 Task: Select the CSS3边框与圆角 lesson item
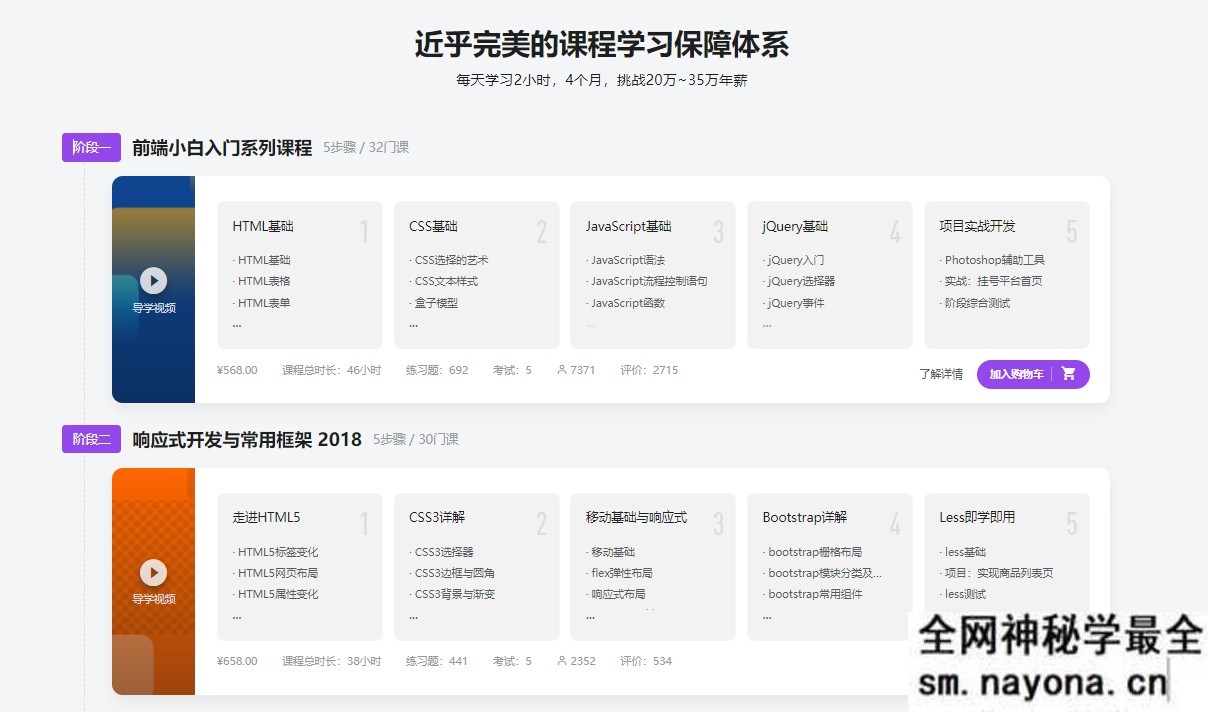(x=454, y=573)
